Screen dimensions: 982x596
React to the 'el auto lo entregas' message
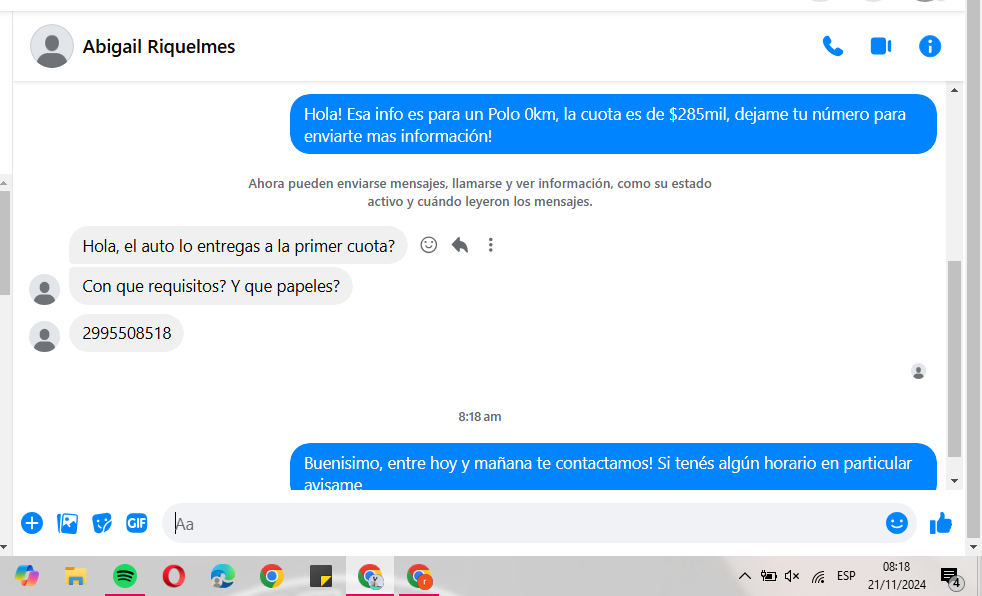point(429,245)
